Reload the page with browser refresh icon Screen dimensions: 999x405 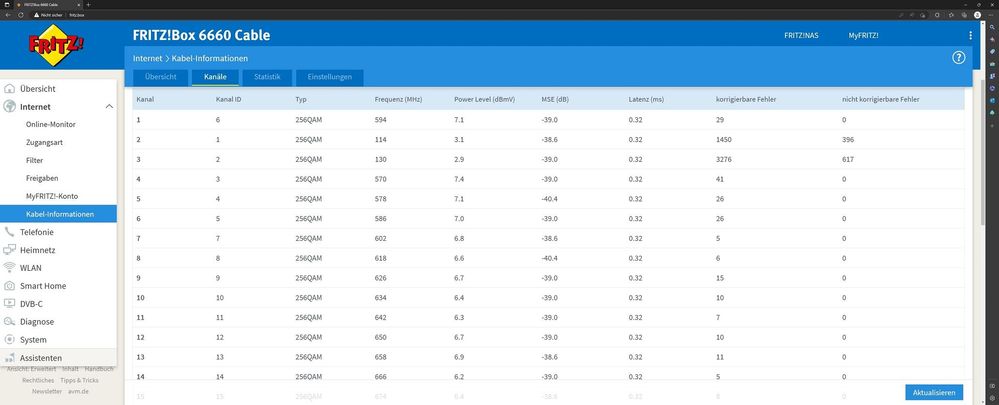21,15
